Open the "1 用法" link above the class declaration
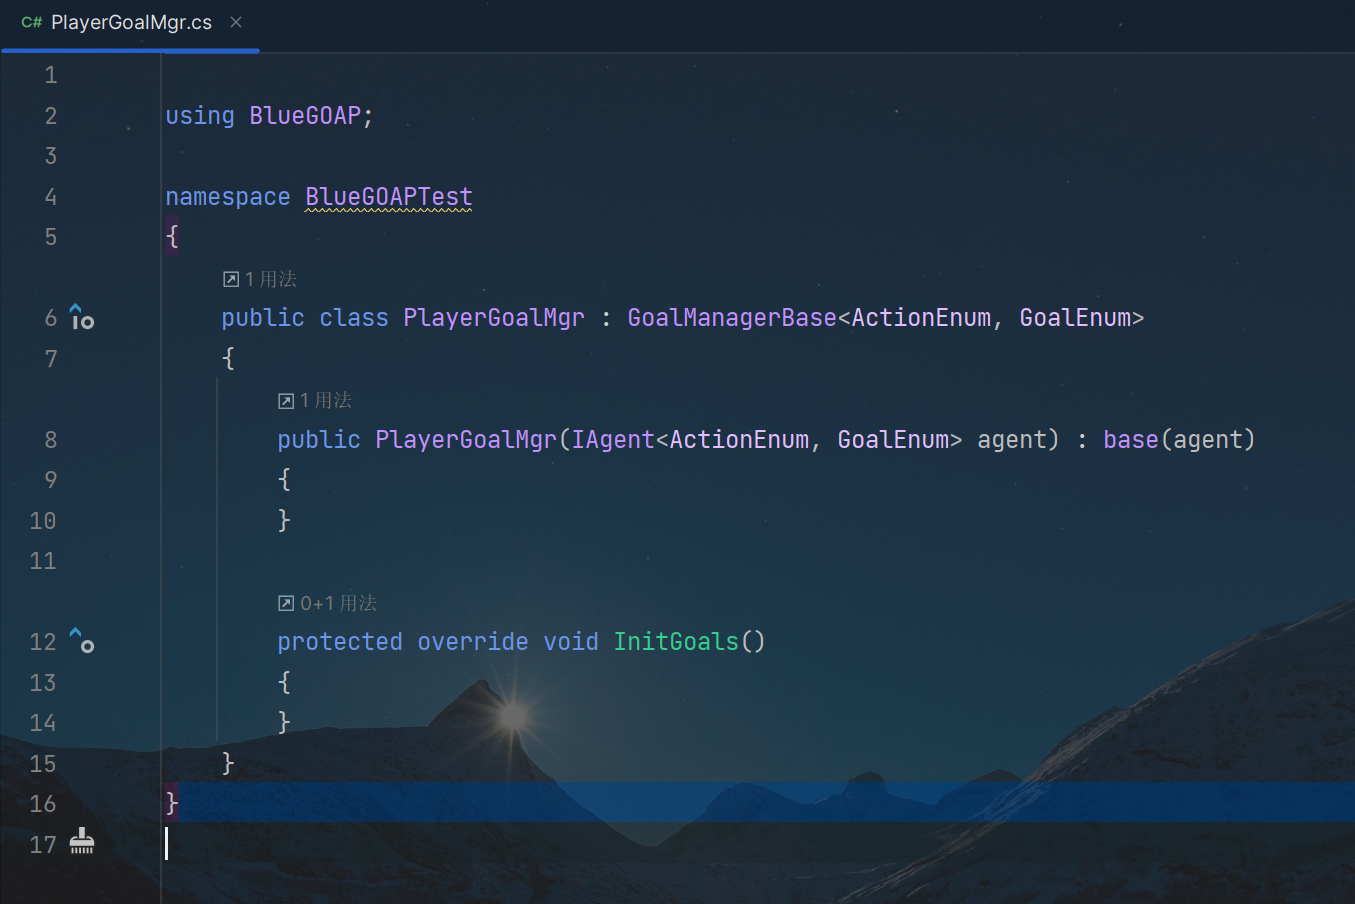Viewport: 1355px width, 904px height. coord(271,279)
